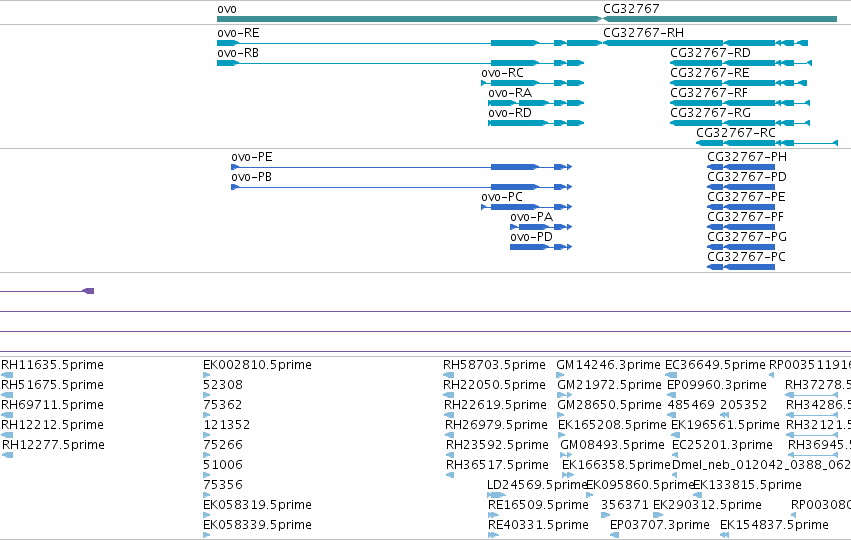This screenshot has width=851, height=540.
Task: Select ovo-RA transcript label
Action: (510, 93)
